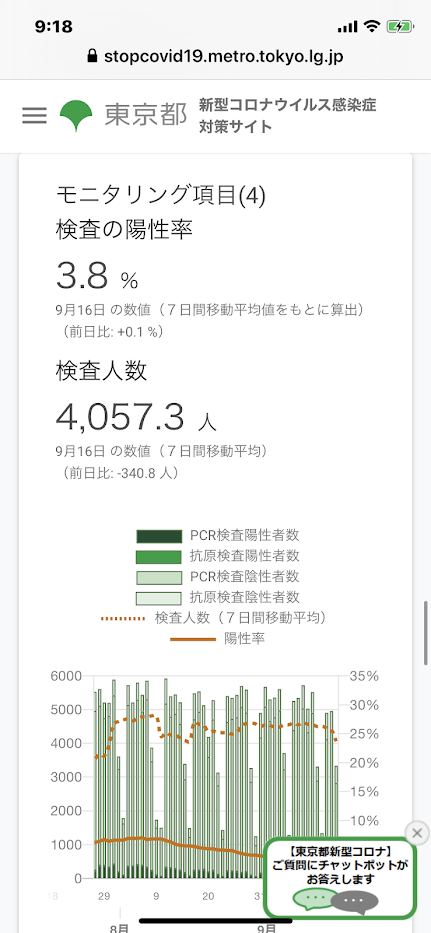Open the hamburger navigation menu

(34, 115)
